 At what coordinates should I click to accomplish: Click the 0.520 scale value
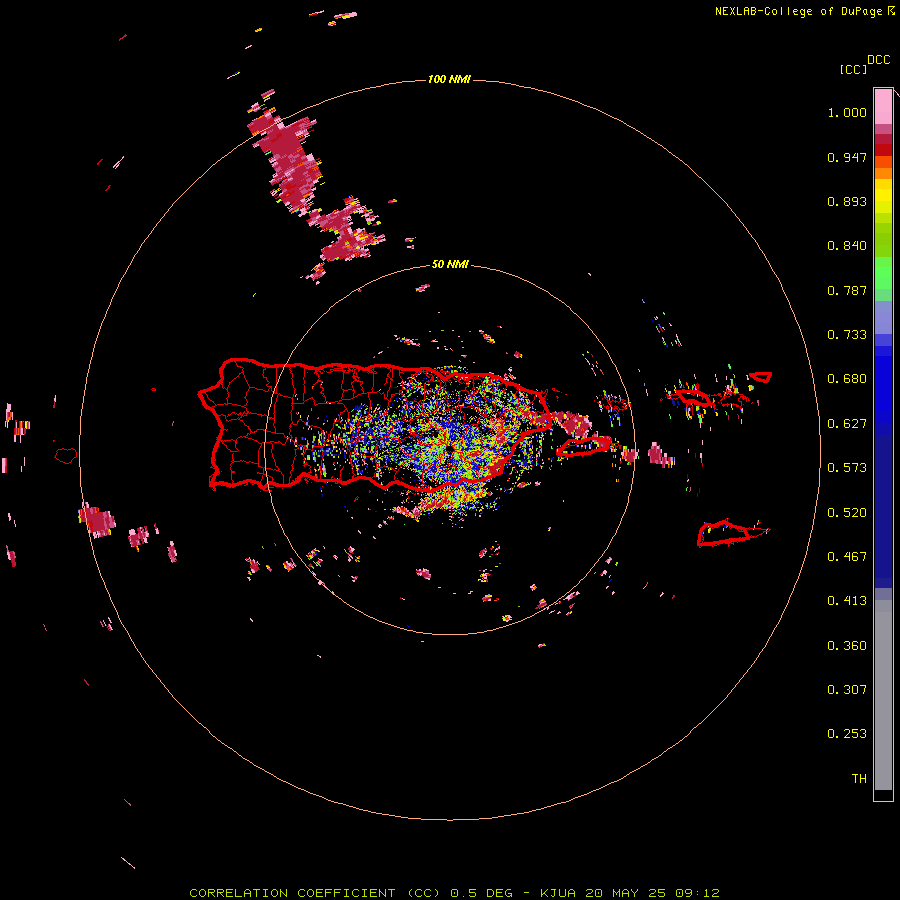click(x=847, y=513)
